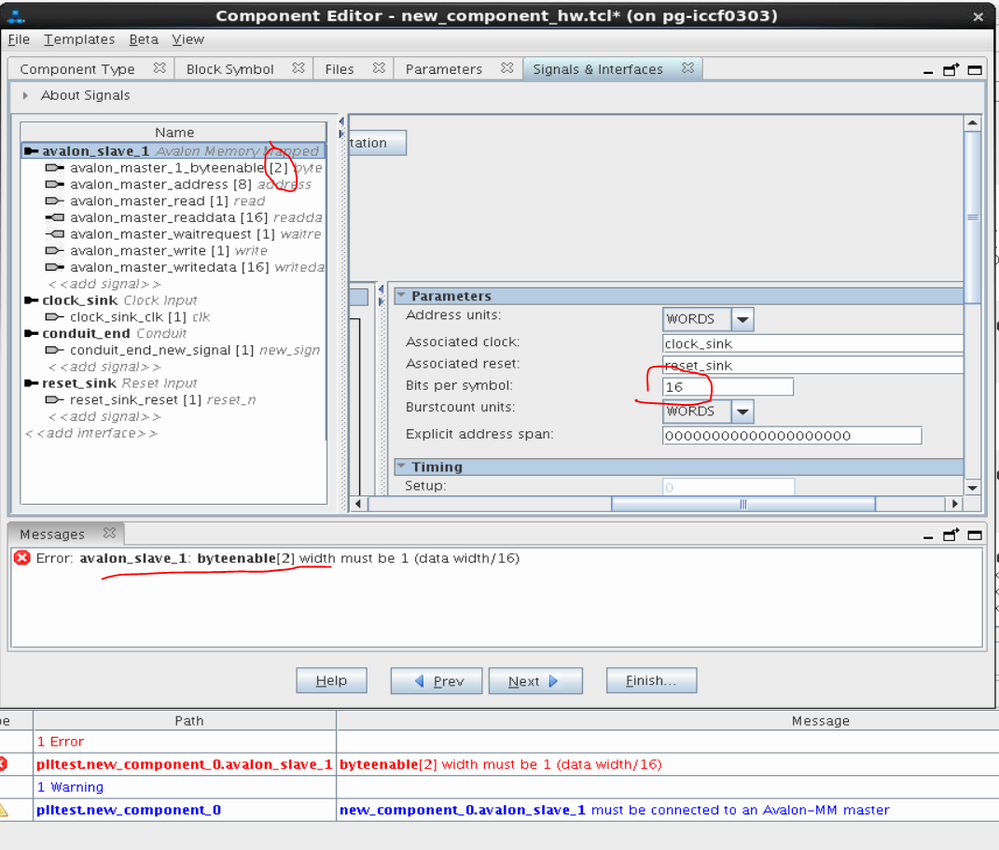Open the Burstcount units dropdown
The height and width of the screenshot is (850, 999).
[x=742, y=411]
